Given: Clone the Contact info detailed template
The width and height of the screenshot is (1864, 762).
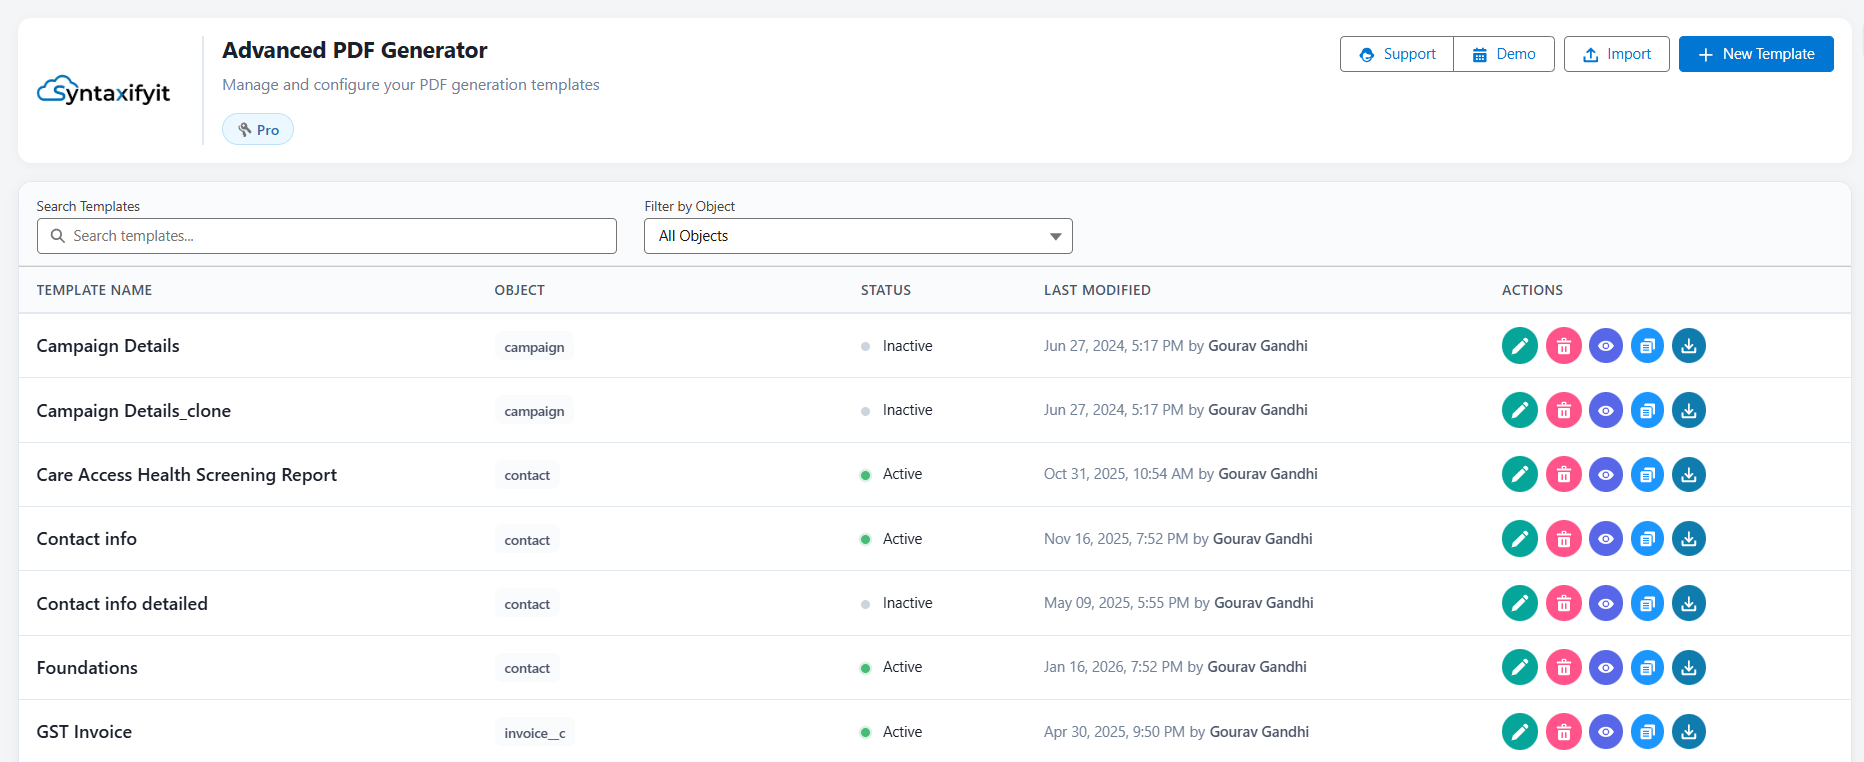Looking at the screenshot, I should click(x=1647, y=603).
